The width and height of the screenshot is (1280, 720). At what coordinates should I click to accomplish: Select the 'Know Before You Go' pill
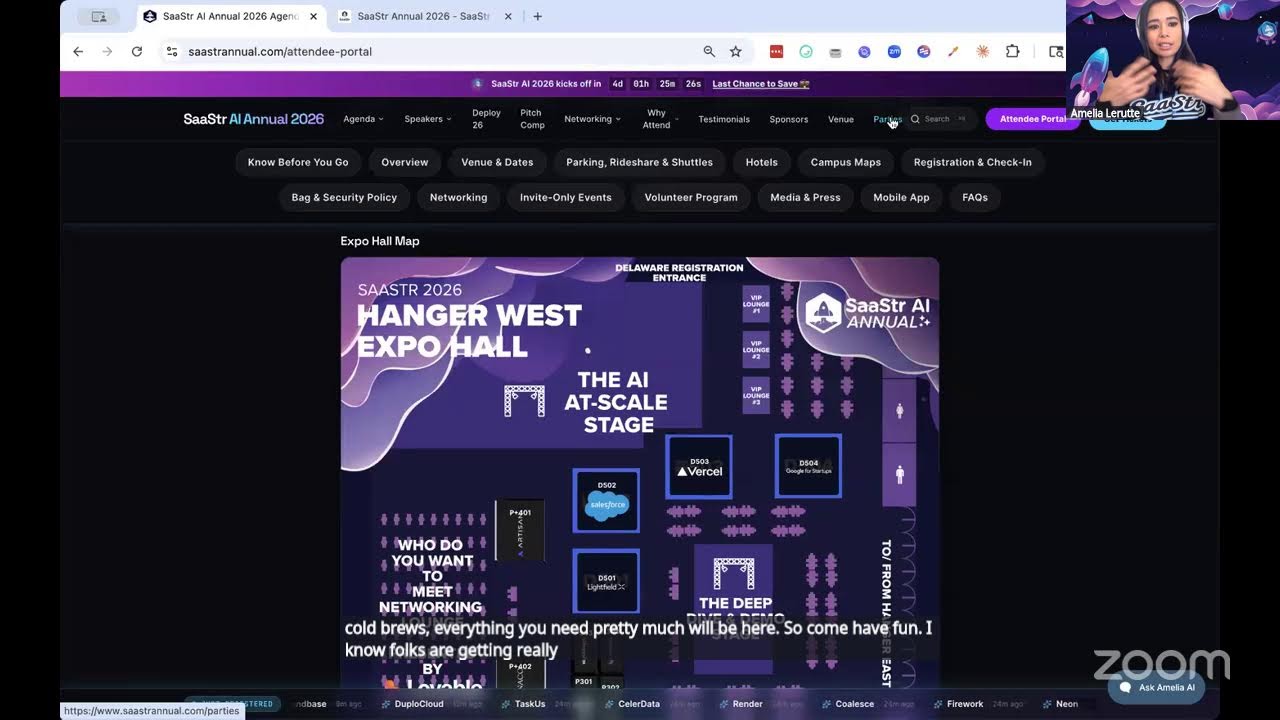click(x=298, y=162)
